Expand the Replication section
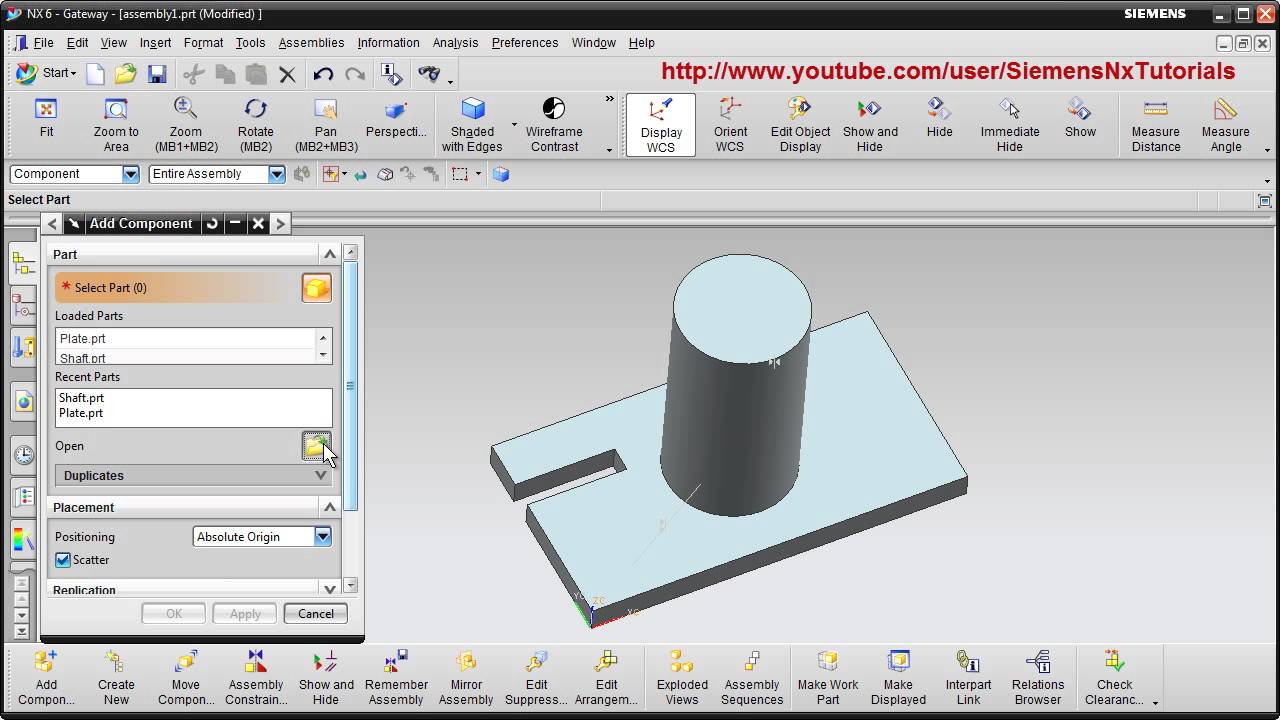 pos(330,589)
